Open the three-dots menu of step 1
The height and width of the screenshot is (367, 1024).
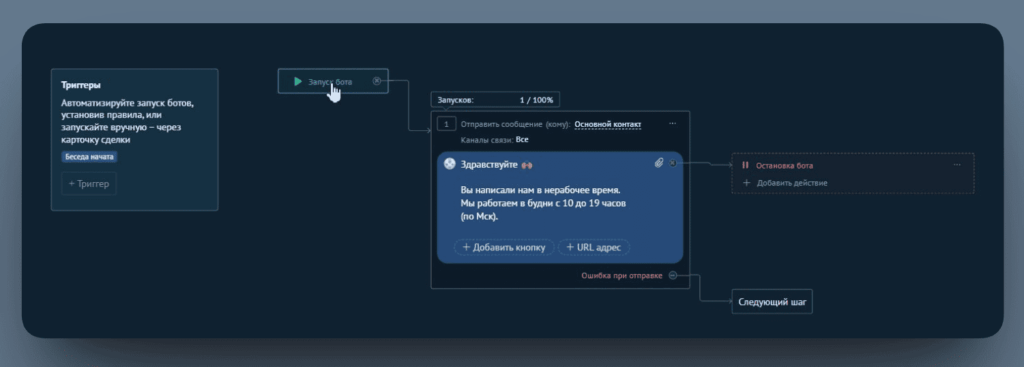point(673,124)
